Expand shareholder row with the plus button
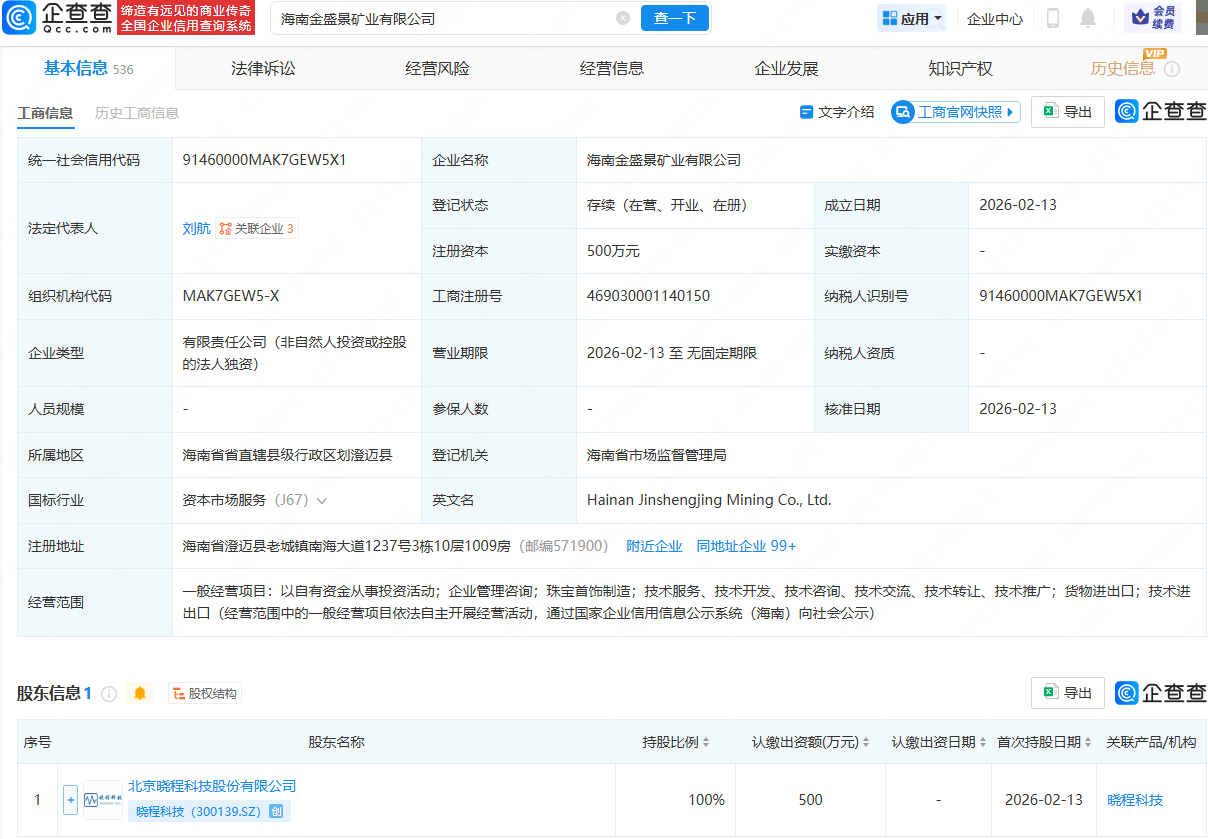 point(70,800)
